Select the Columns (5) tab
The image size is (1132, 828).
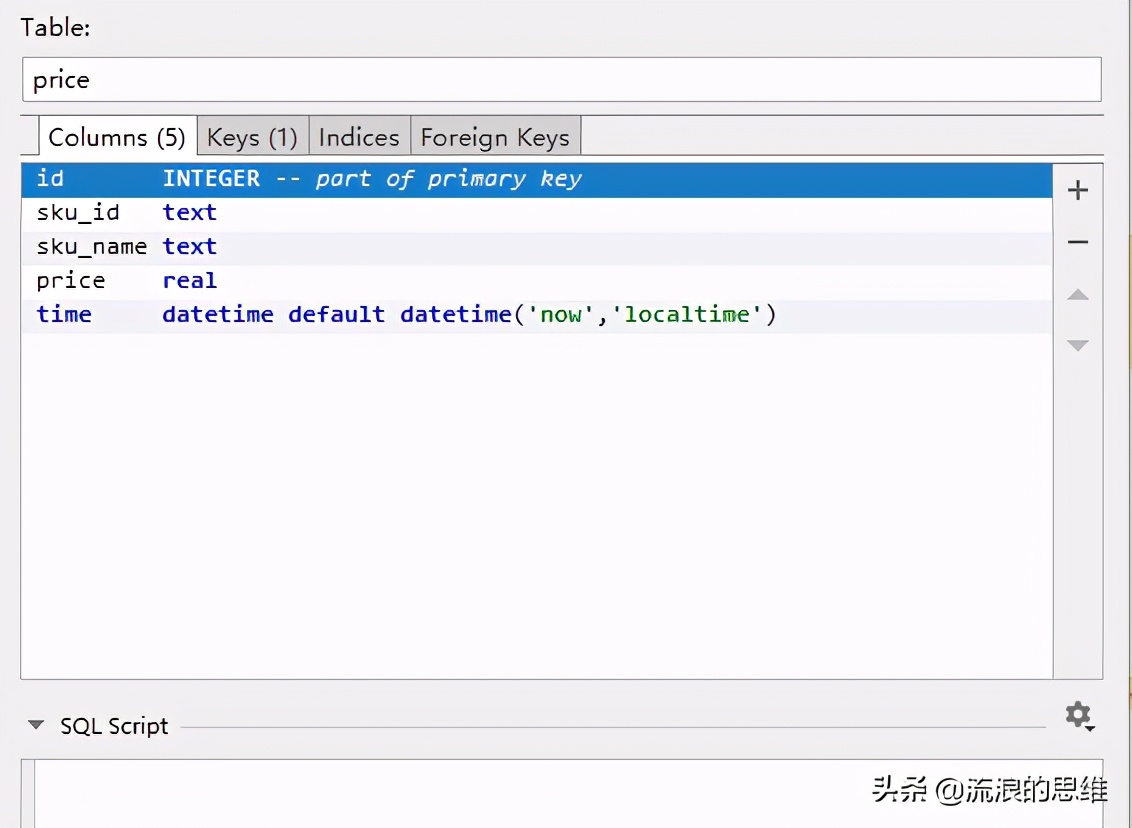point(117,137)
